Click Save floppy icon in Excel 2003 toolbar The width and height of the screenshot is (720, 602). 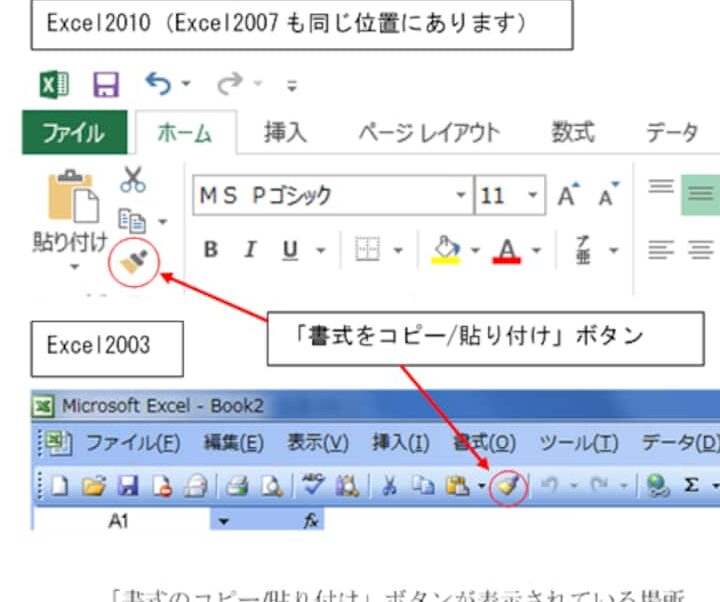(128, 486)
